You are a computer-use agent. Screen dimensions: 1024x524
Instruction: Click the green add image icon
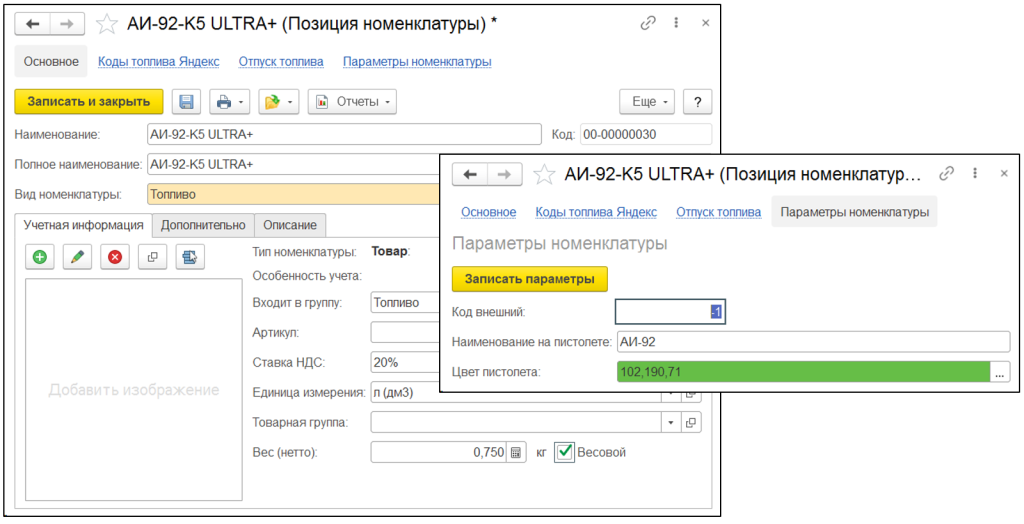pyautogui.click(x=40, y=257)
